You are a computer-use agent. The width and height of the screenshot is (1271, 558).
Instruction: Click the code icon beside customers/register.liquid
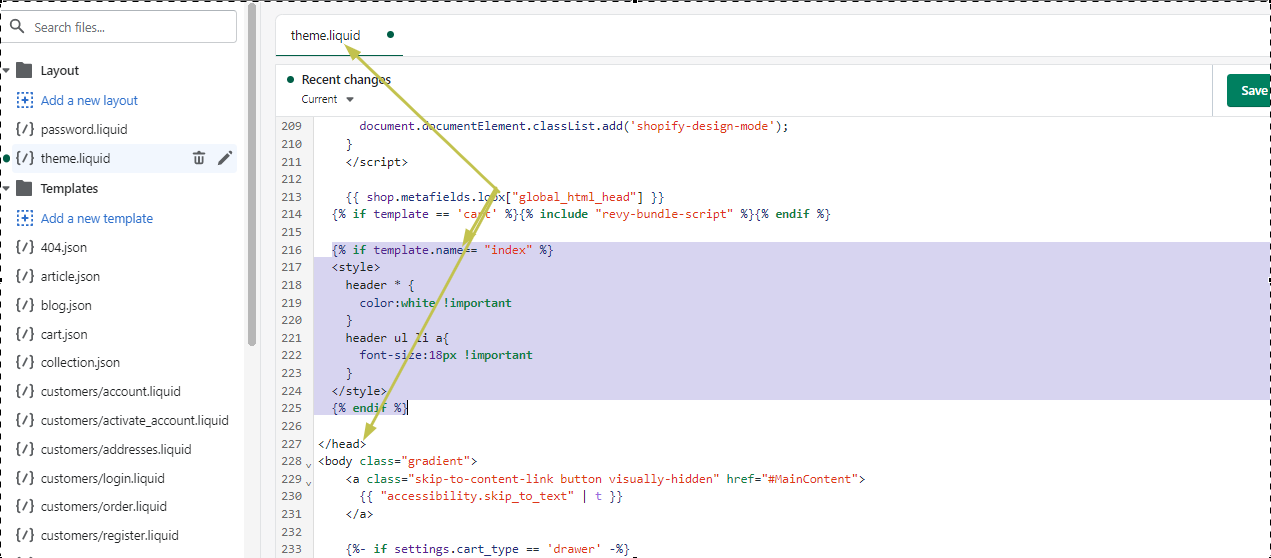(x=25, y=535)
